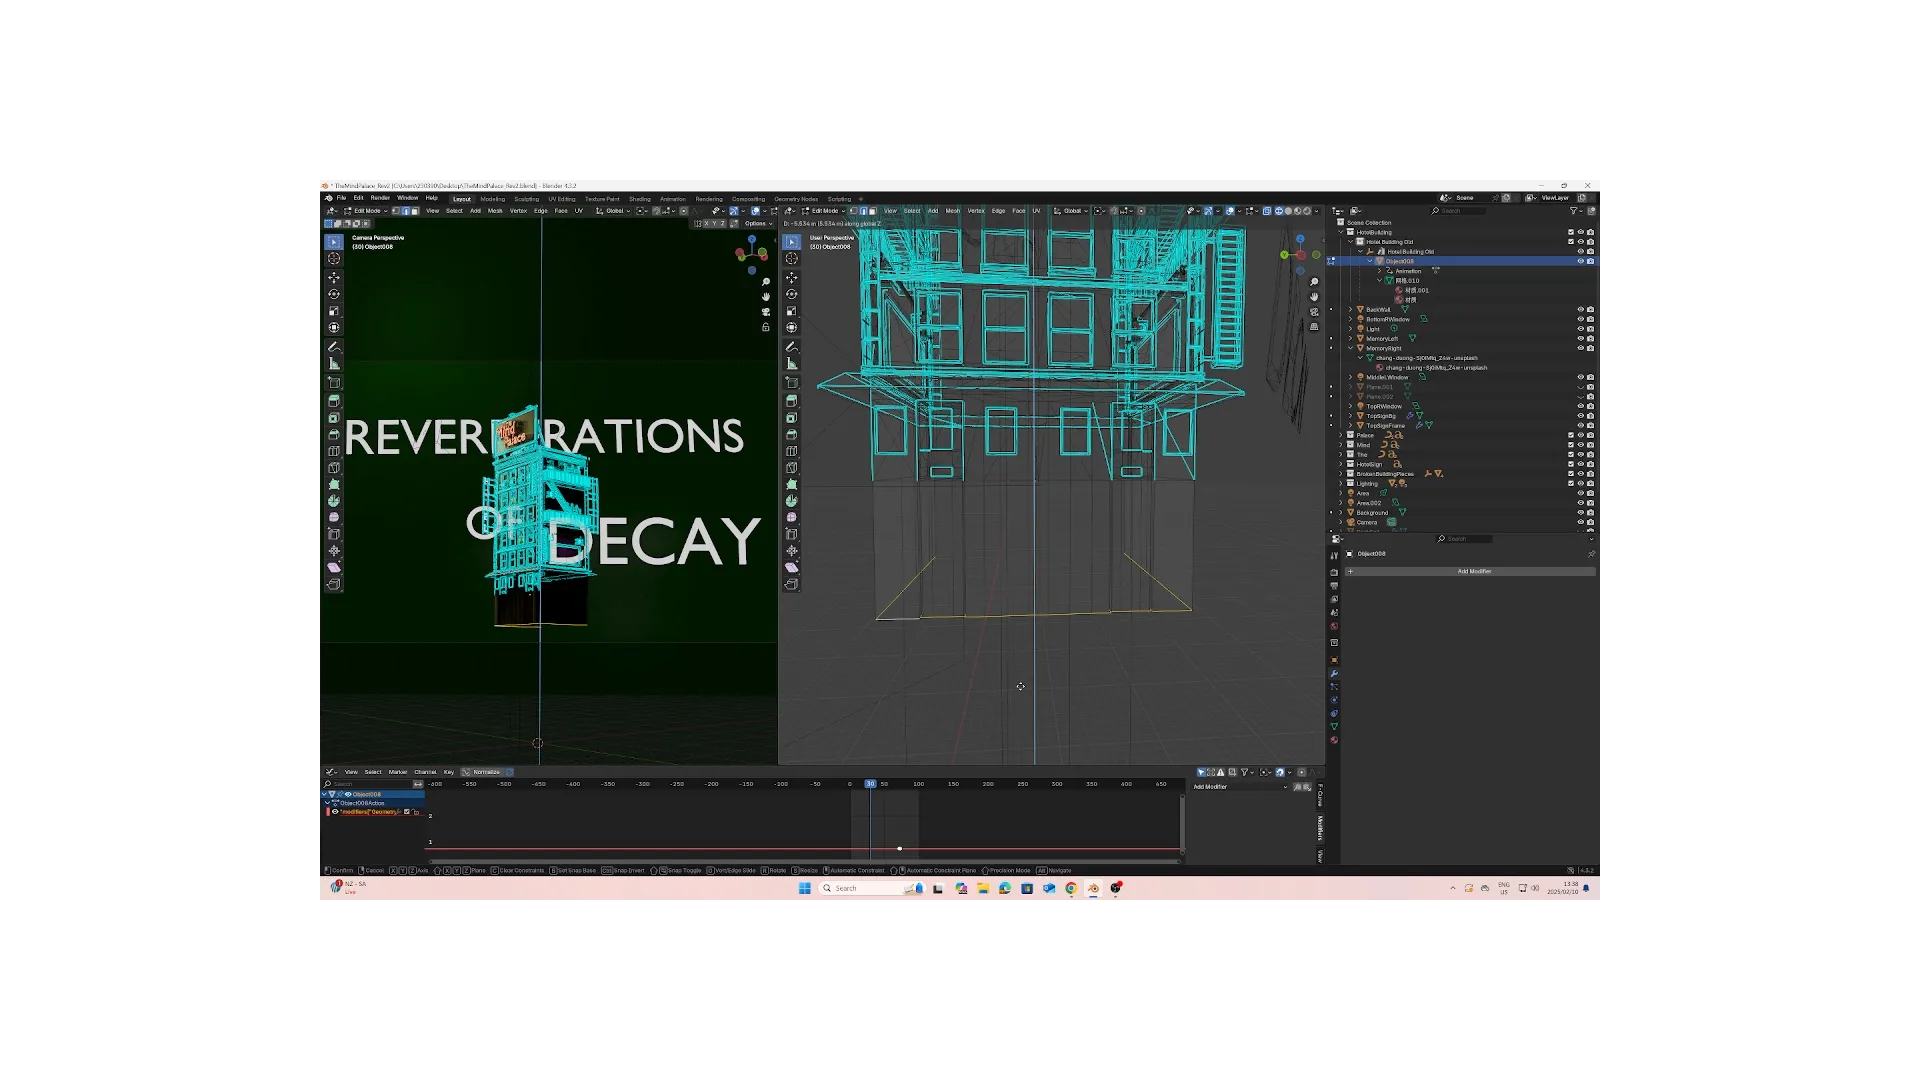Click the frame 30 playhead marker in timeline
The height and width of the screenshot is (1080, 1920).
870,784
